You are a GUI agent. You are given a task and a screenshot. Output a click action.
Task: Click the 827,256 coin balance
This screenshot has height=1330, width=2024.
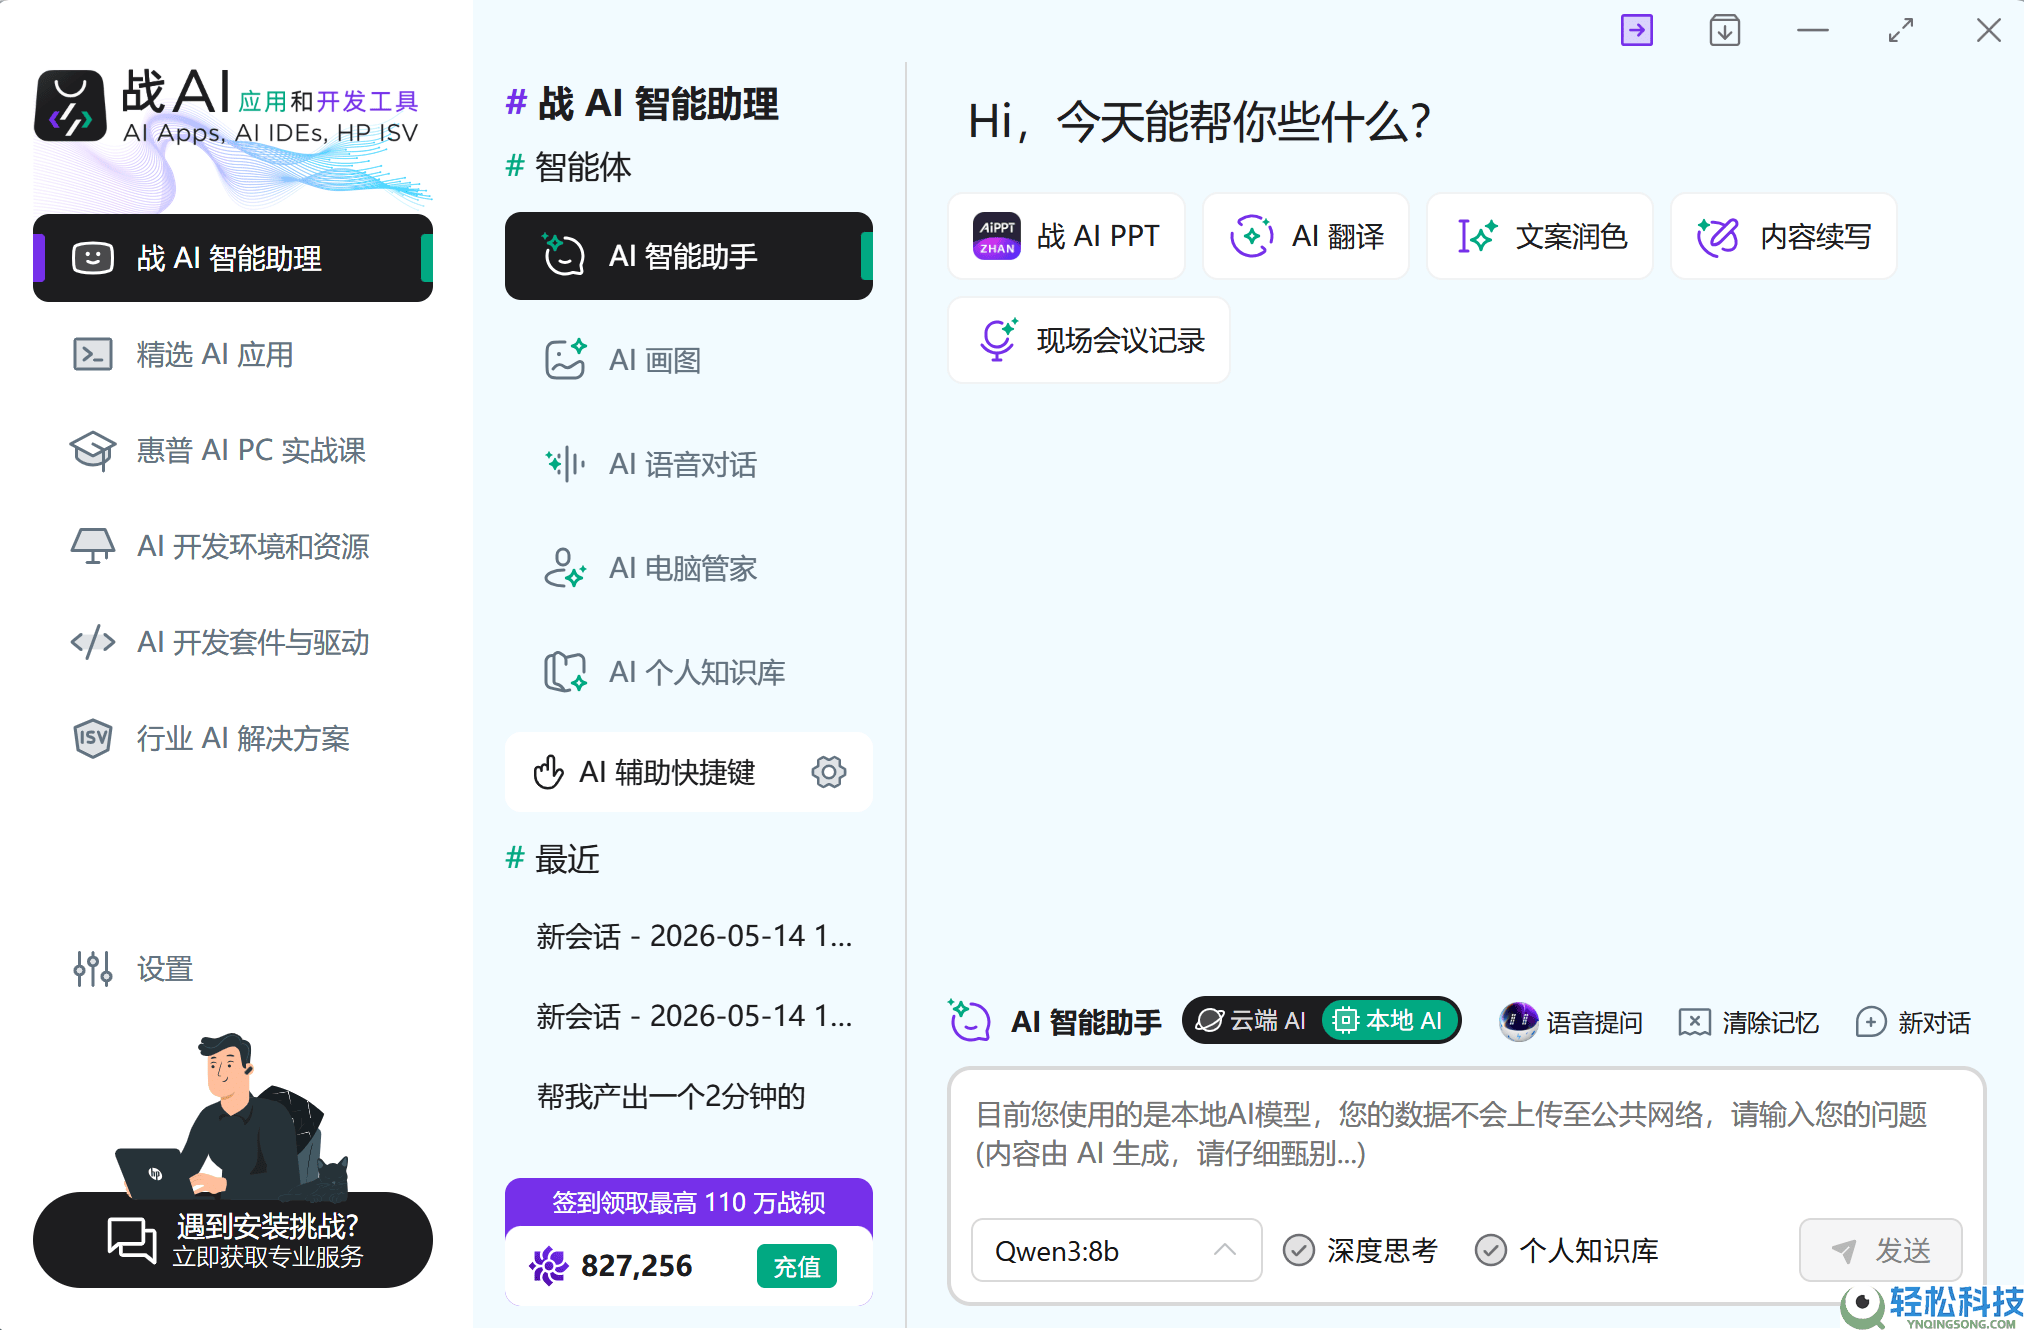(636, 1266)
